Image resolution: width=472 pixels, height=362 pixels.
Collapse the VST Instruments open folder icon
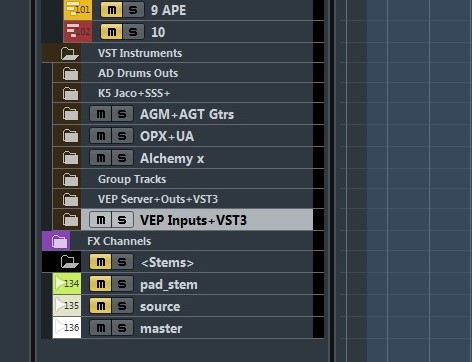pyautogui.click(x=70, y=53)
